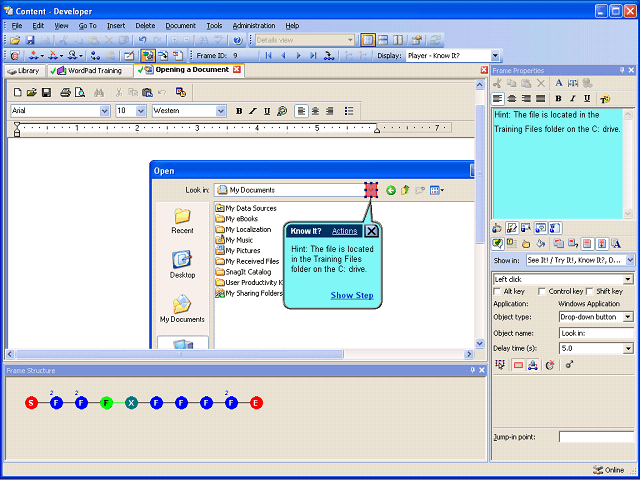Viewport: 640px width, 480px height.
Task: Click the paint bucket bubble fill icon
Action: (541, 244)
